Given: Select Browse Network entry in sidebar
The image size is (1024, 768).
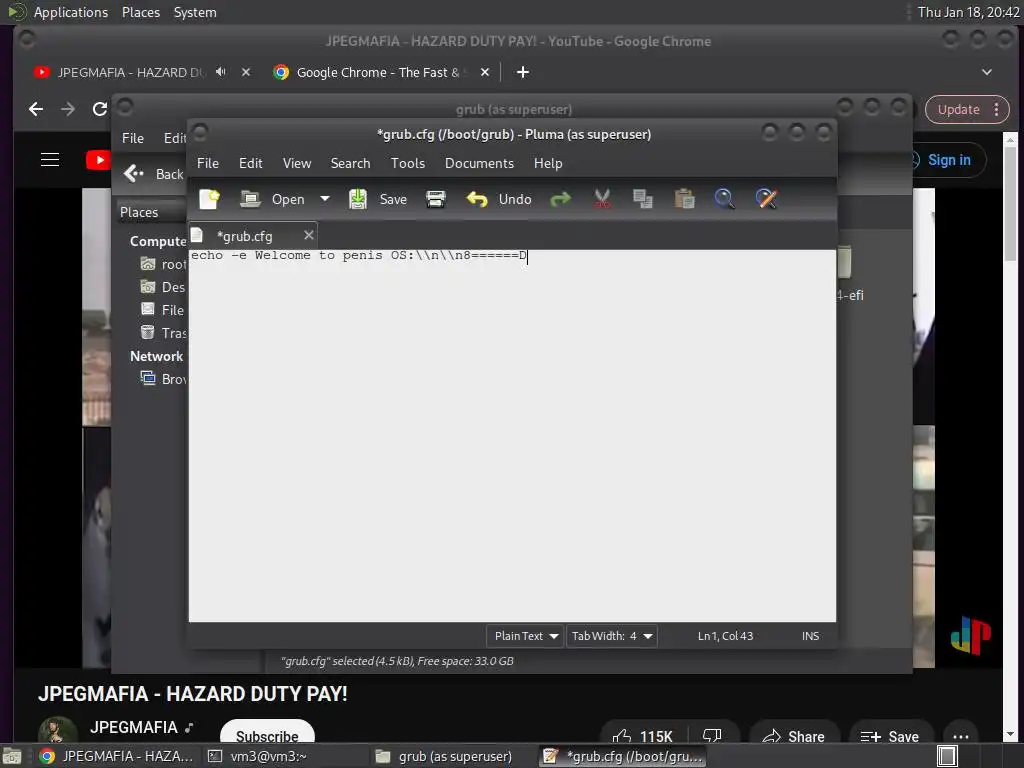Looking at the screenshot, I should pyautogui.click(x=164, y=379).
